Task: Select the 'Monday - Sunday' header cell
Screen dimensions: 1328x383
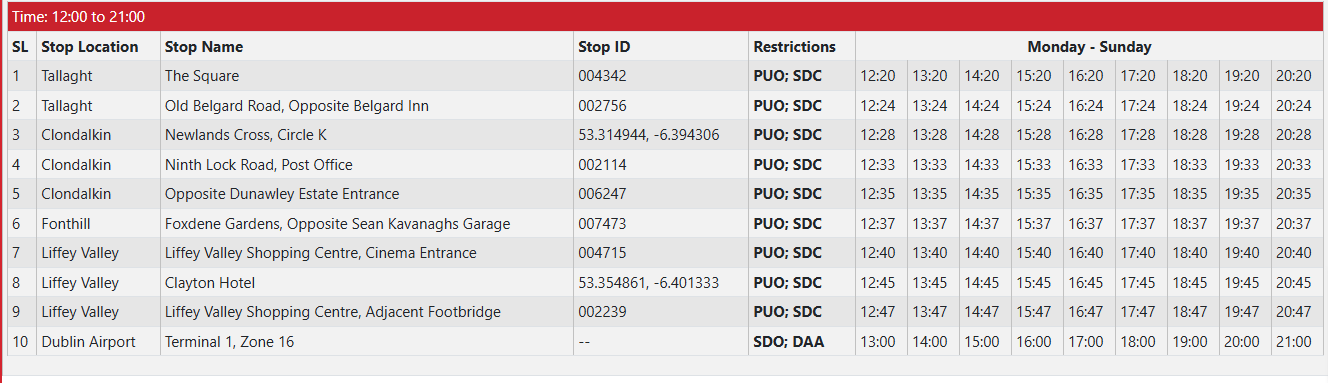Action: tap(1089, 47)
